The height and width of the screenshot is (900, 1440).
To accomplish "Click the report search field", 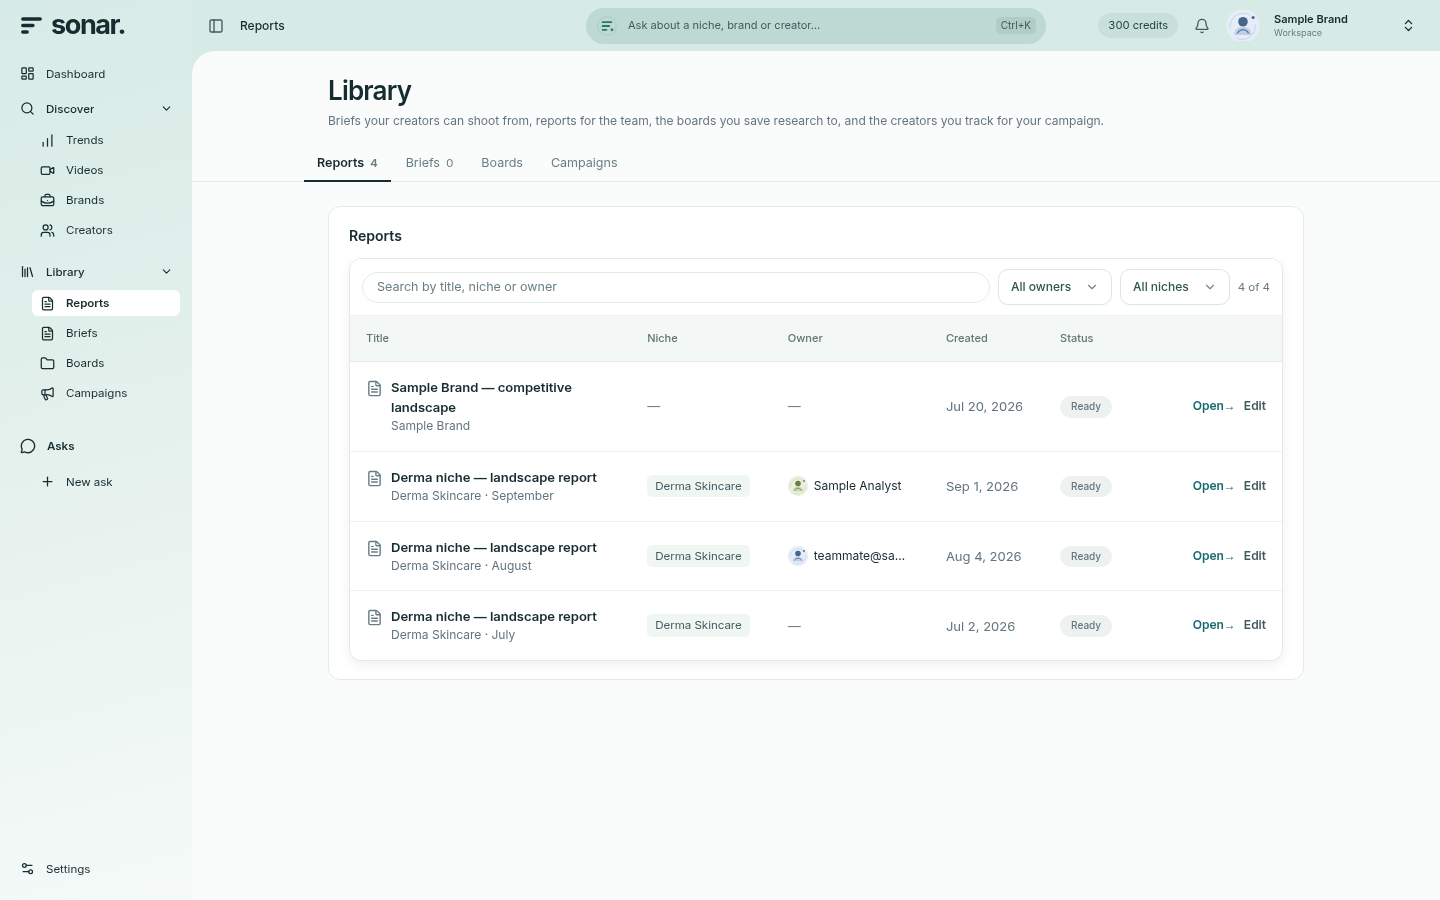I will coord(676,287).
